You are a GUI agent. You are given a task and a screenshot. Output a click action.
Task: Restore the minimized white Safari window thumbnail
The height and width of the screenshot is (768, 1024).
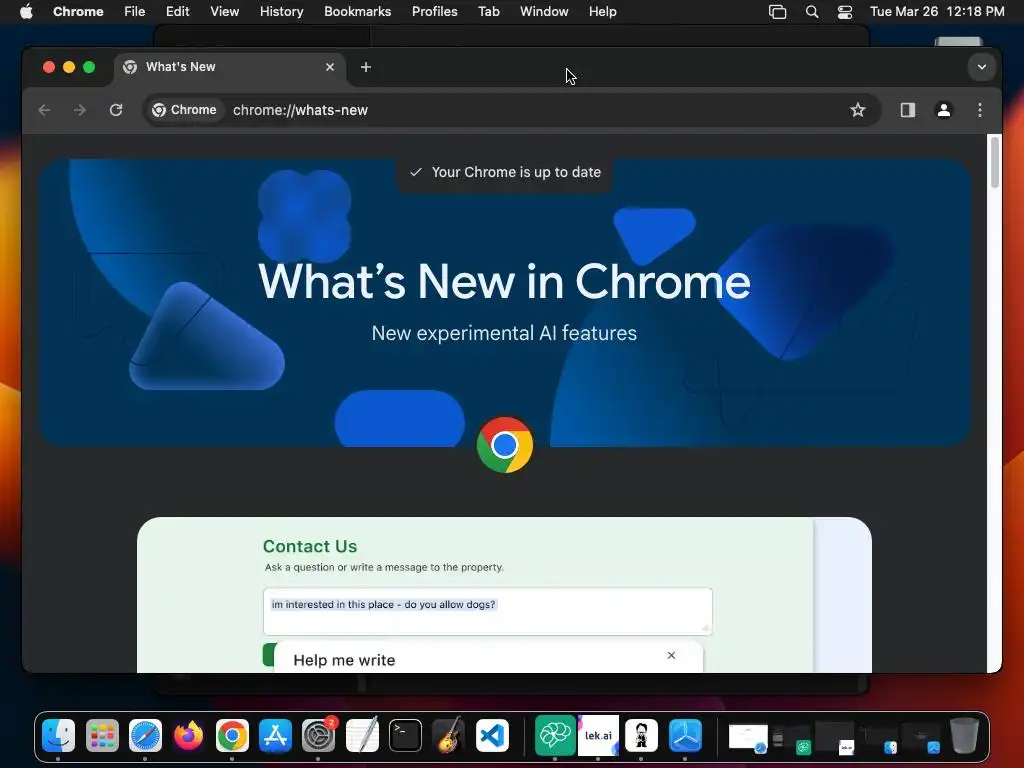[748, 738]
